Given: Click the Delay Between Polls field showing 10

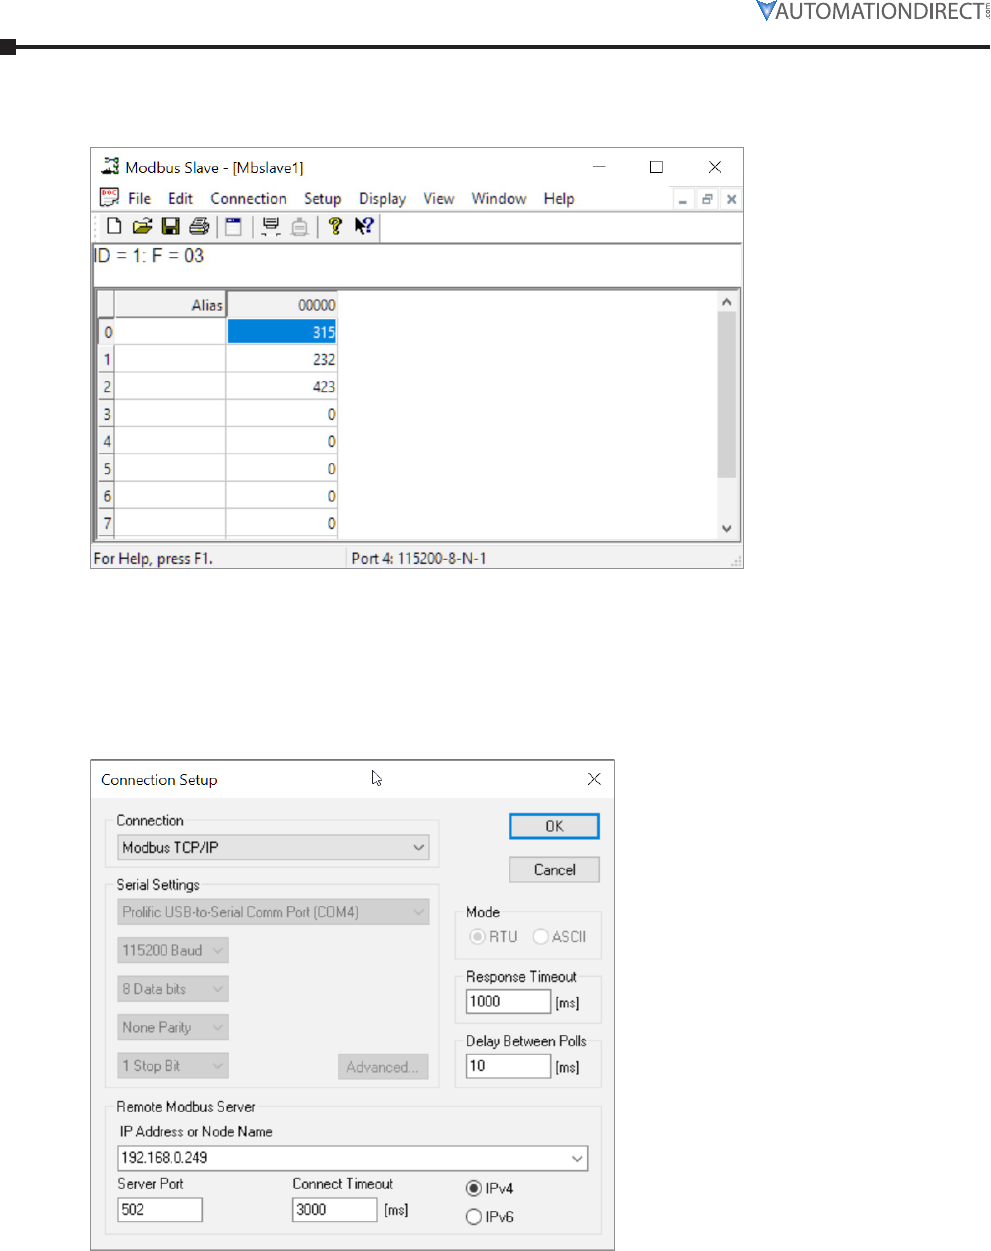Looking at the screenshot, I should [x=508, y=1066].
